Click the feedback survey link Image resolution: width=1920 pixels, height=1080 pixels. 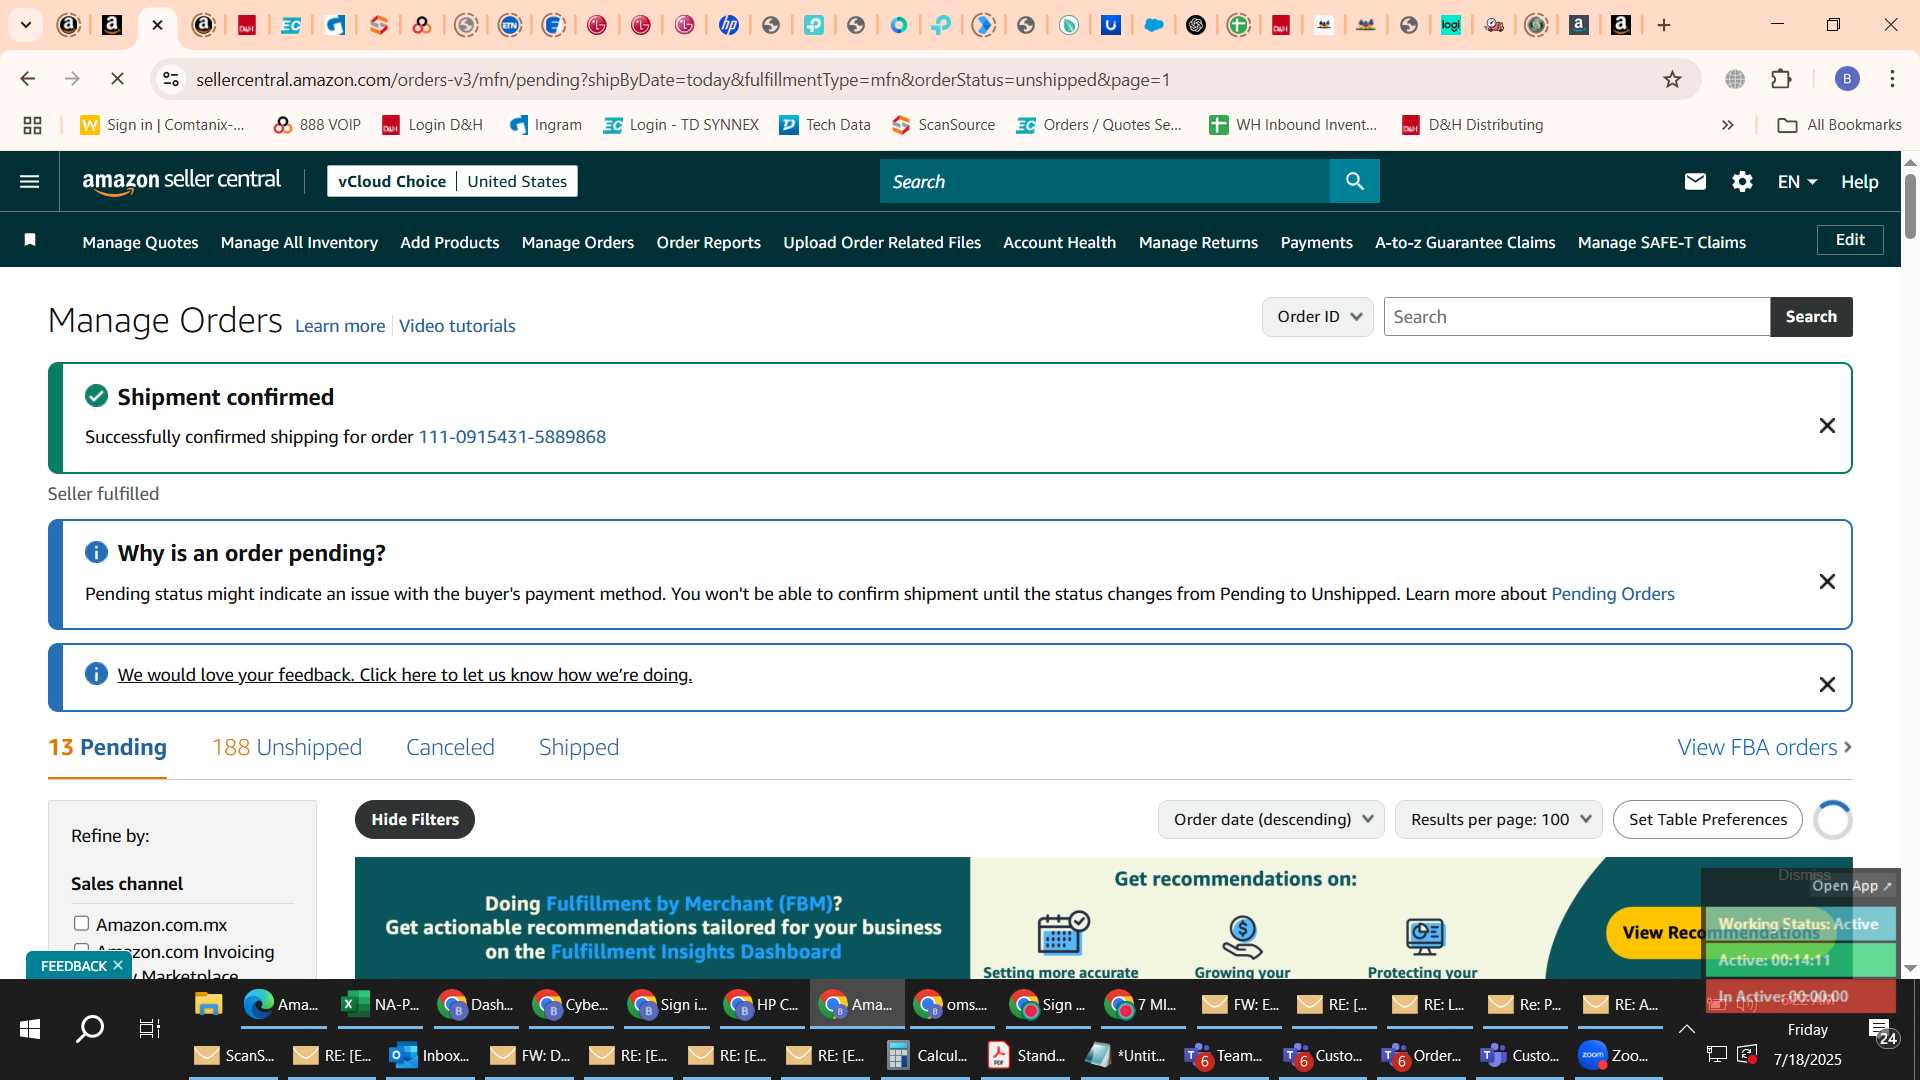click(405, 675)
